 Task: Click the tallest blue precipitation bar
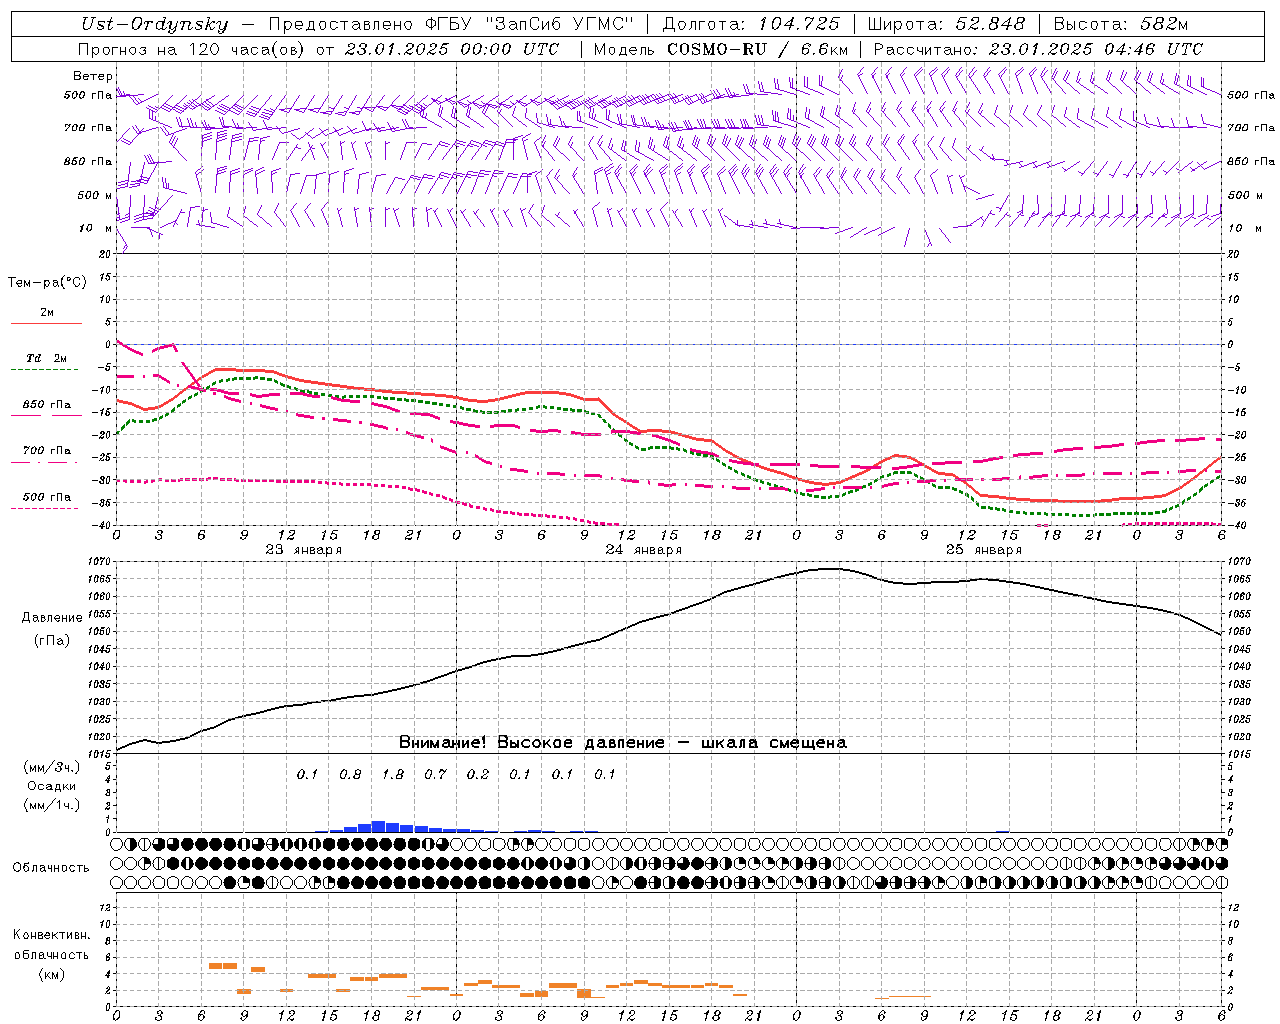378,826
